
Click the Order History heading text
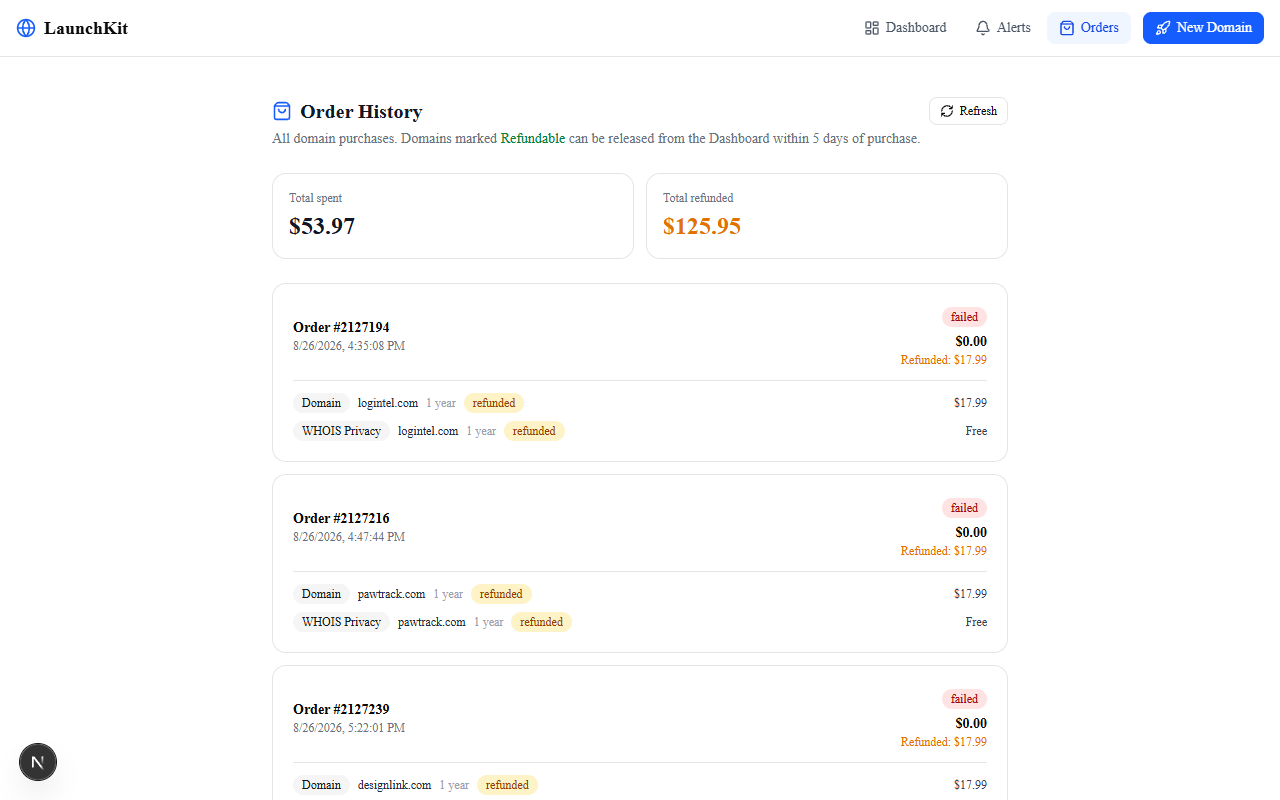pyautogui.click(x=361, y=112)
